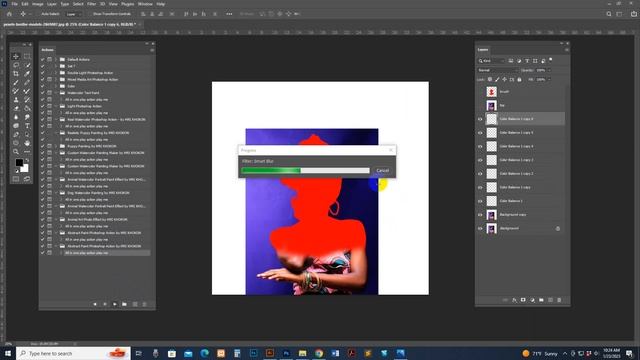Image resolution: width=640 pixels, height=360 pixels.
Task: Open the Image menu
Action: 38,4
